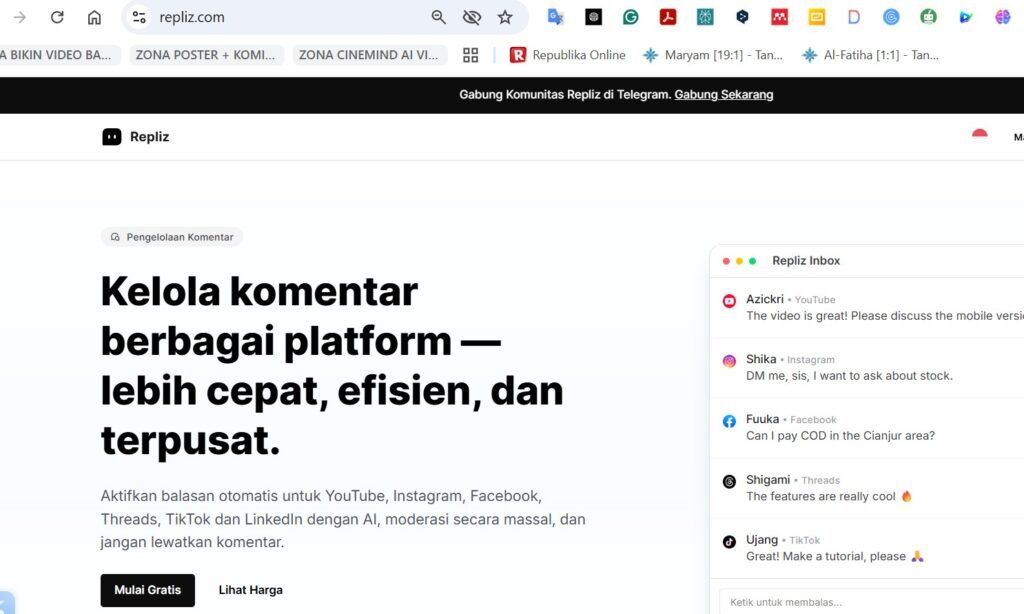This screenshot has height=614, width=1024.
Task: Select Shigami's Threads comment in inbox
Action: click(867, 488)
